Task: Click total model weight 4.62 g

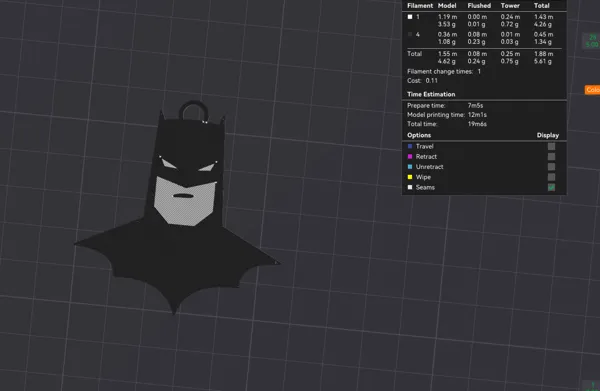Action: (447, 61)
